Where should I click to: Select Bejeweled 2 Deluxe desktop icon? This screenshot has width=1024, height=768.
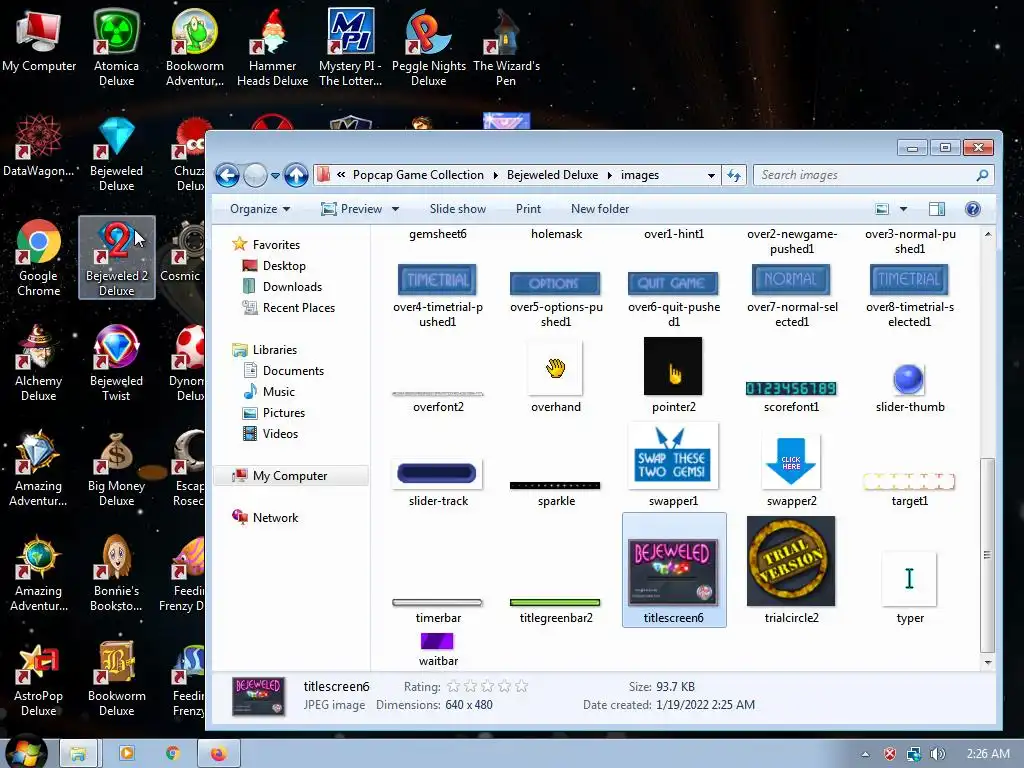pyautogui.click(x=117, y=258)
